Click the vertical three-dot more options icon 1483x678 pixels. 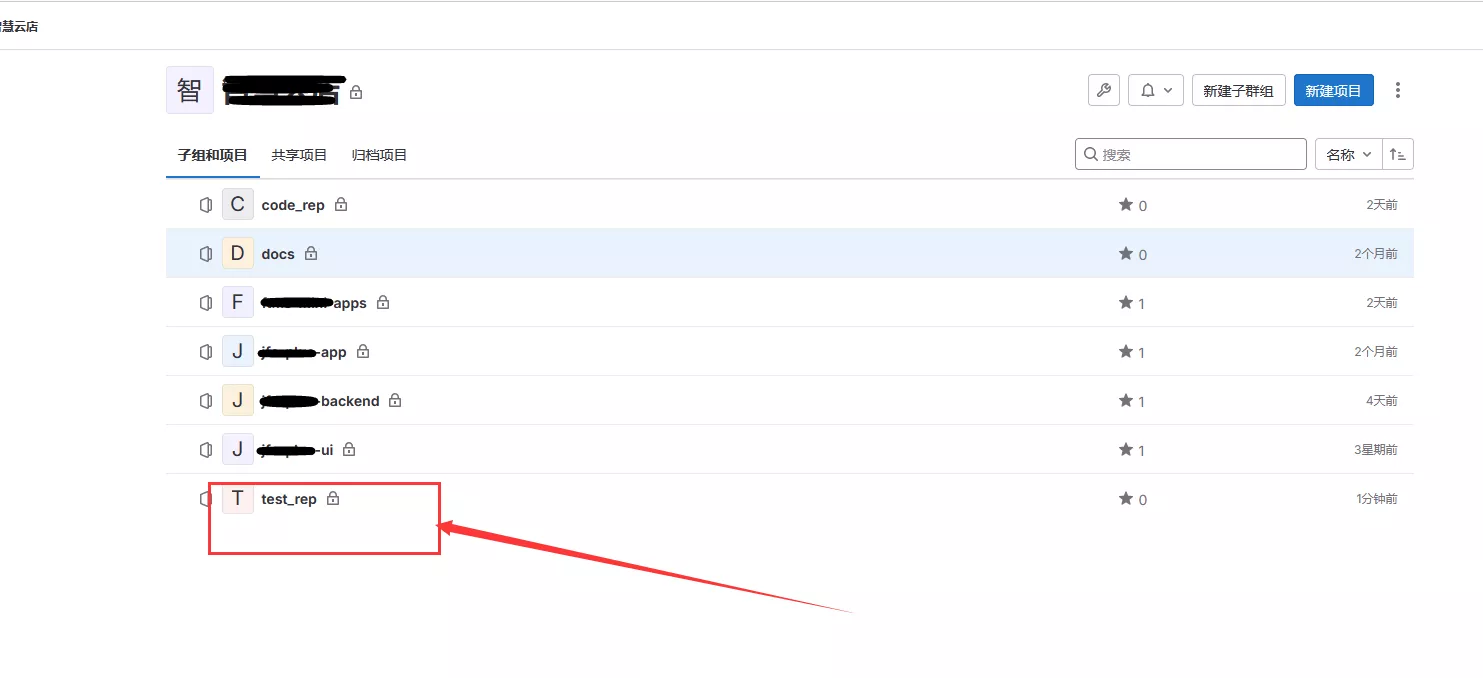pyautogui.click(x=1398, y=90)
